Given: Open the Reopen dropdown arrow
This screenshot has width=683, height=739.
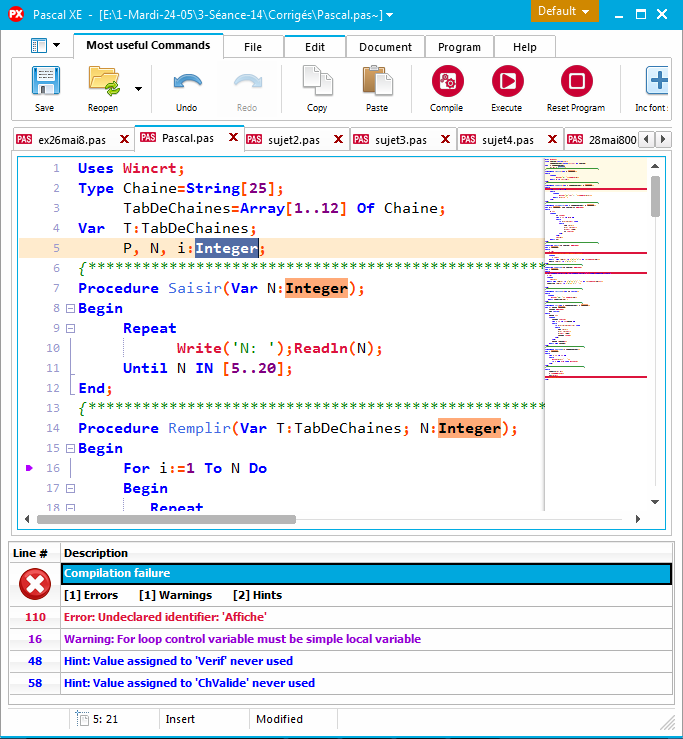Looking at the screenshot, I should pyautogui.click(x=138, y=88).
